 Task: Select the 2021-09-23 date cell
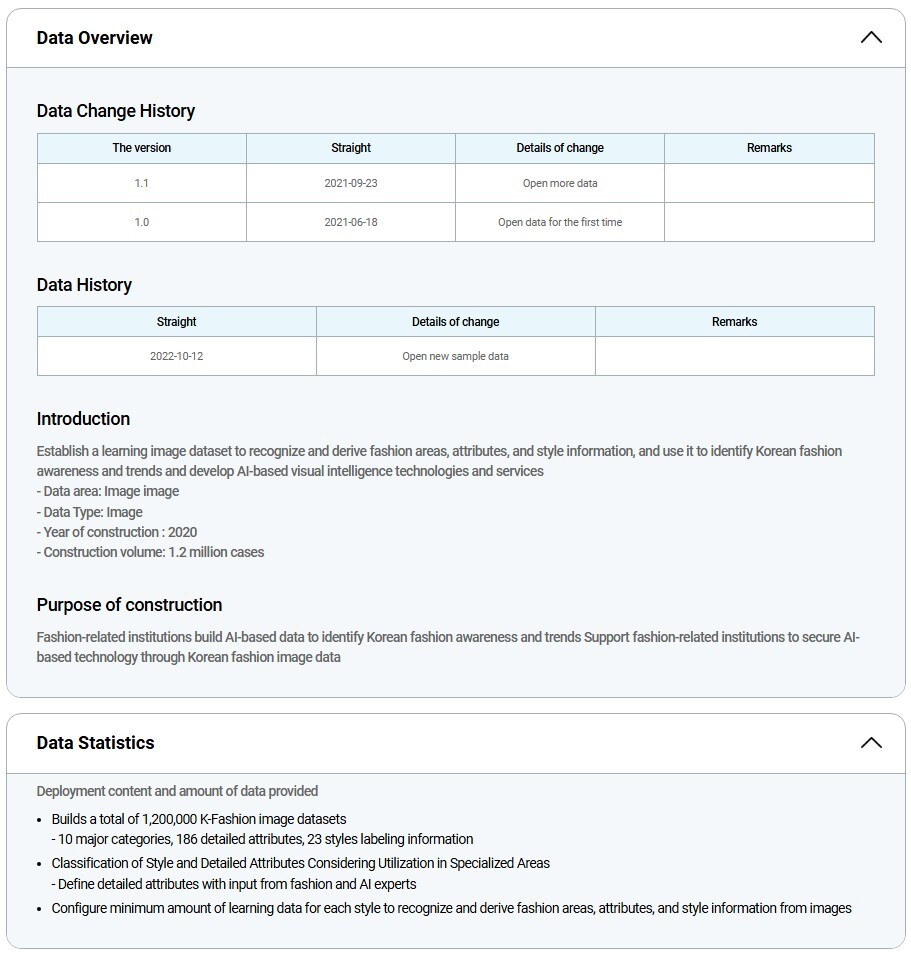(x=351, y=184)
